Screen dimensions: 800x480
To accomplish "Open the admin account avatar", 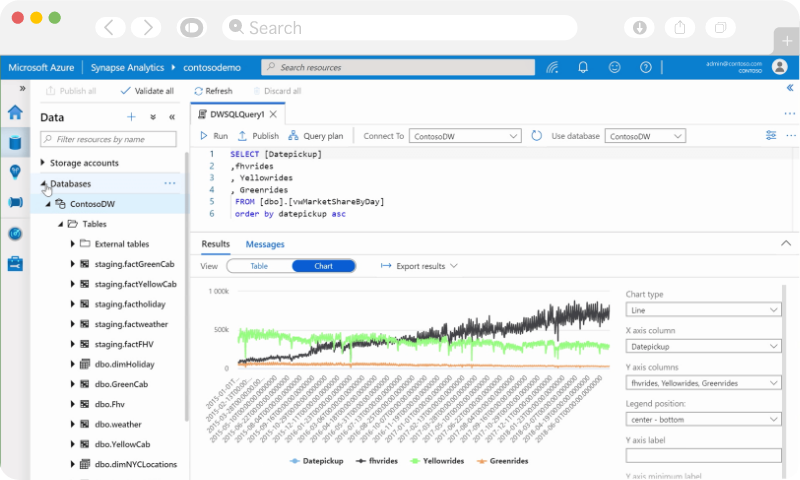I will [x=780, y=66].
